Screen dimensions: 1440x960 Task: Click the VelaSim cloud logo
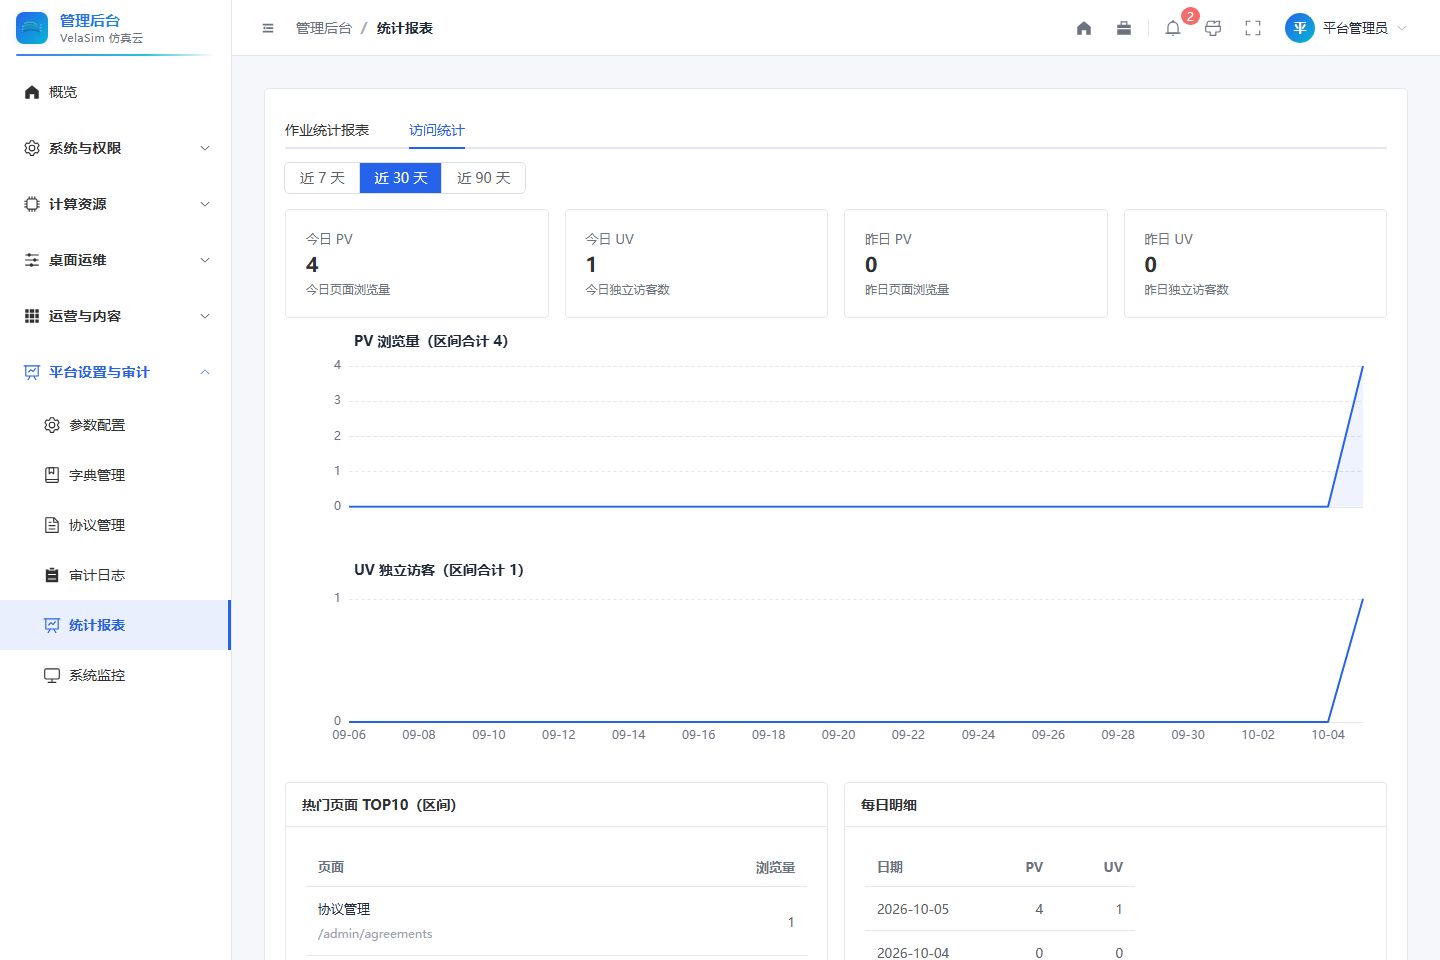(32, 28)
